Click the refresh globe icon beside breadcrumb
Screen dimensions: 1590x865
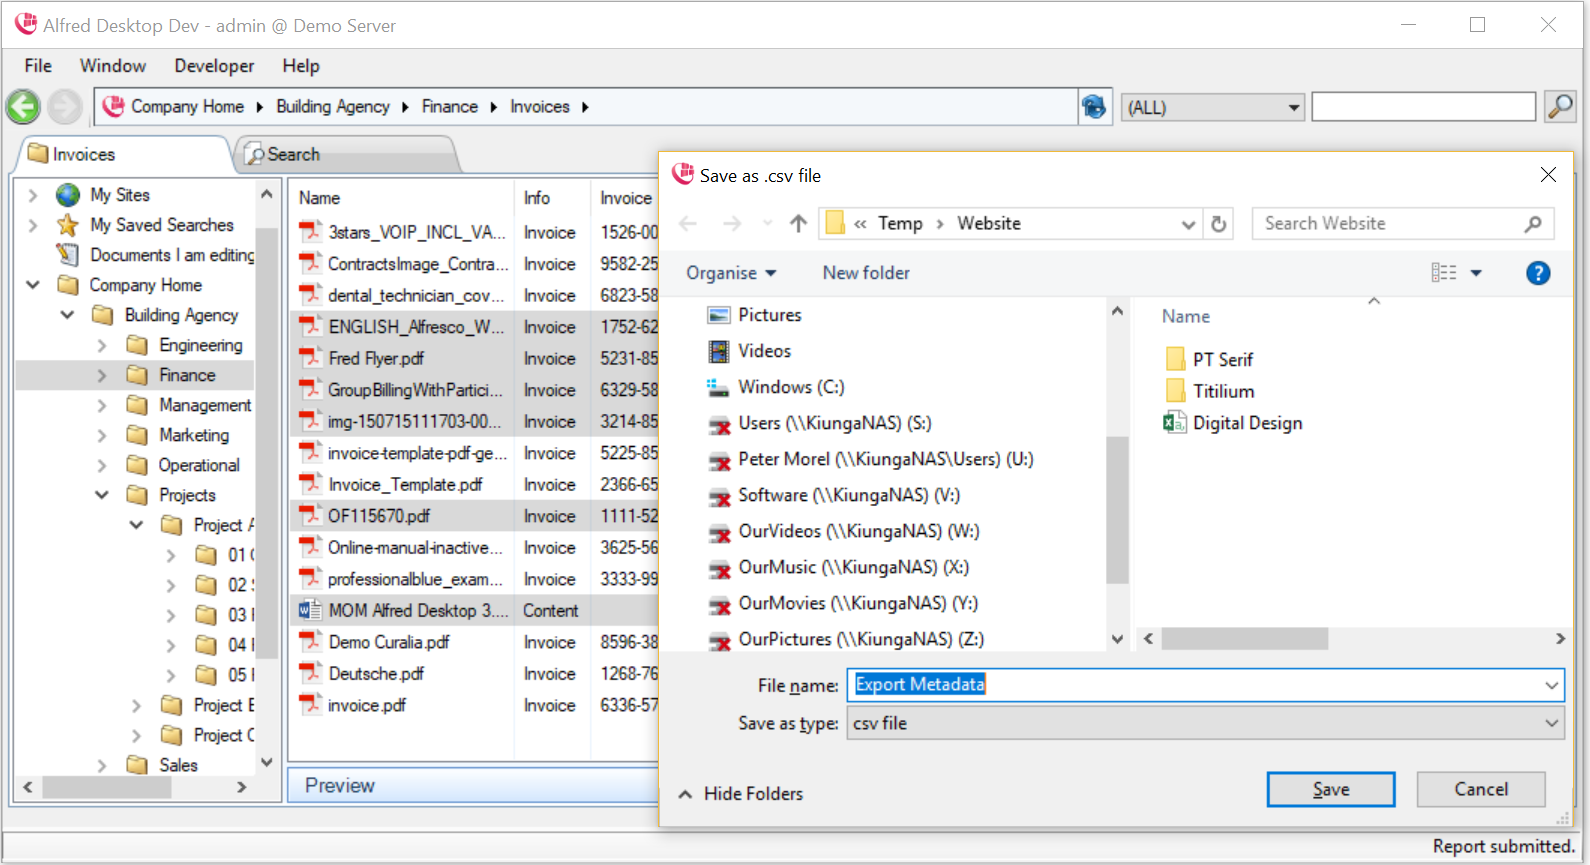tap(1094, 106)
